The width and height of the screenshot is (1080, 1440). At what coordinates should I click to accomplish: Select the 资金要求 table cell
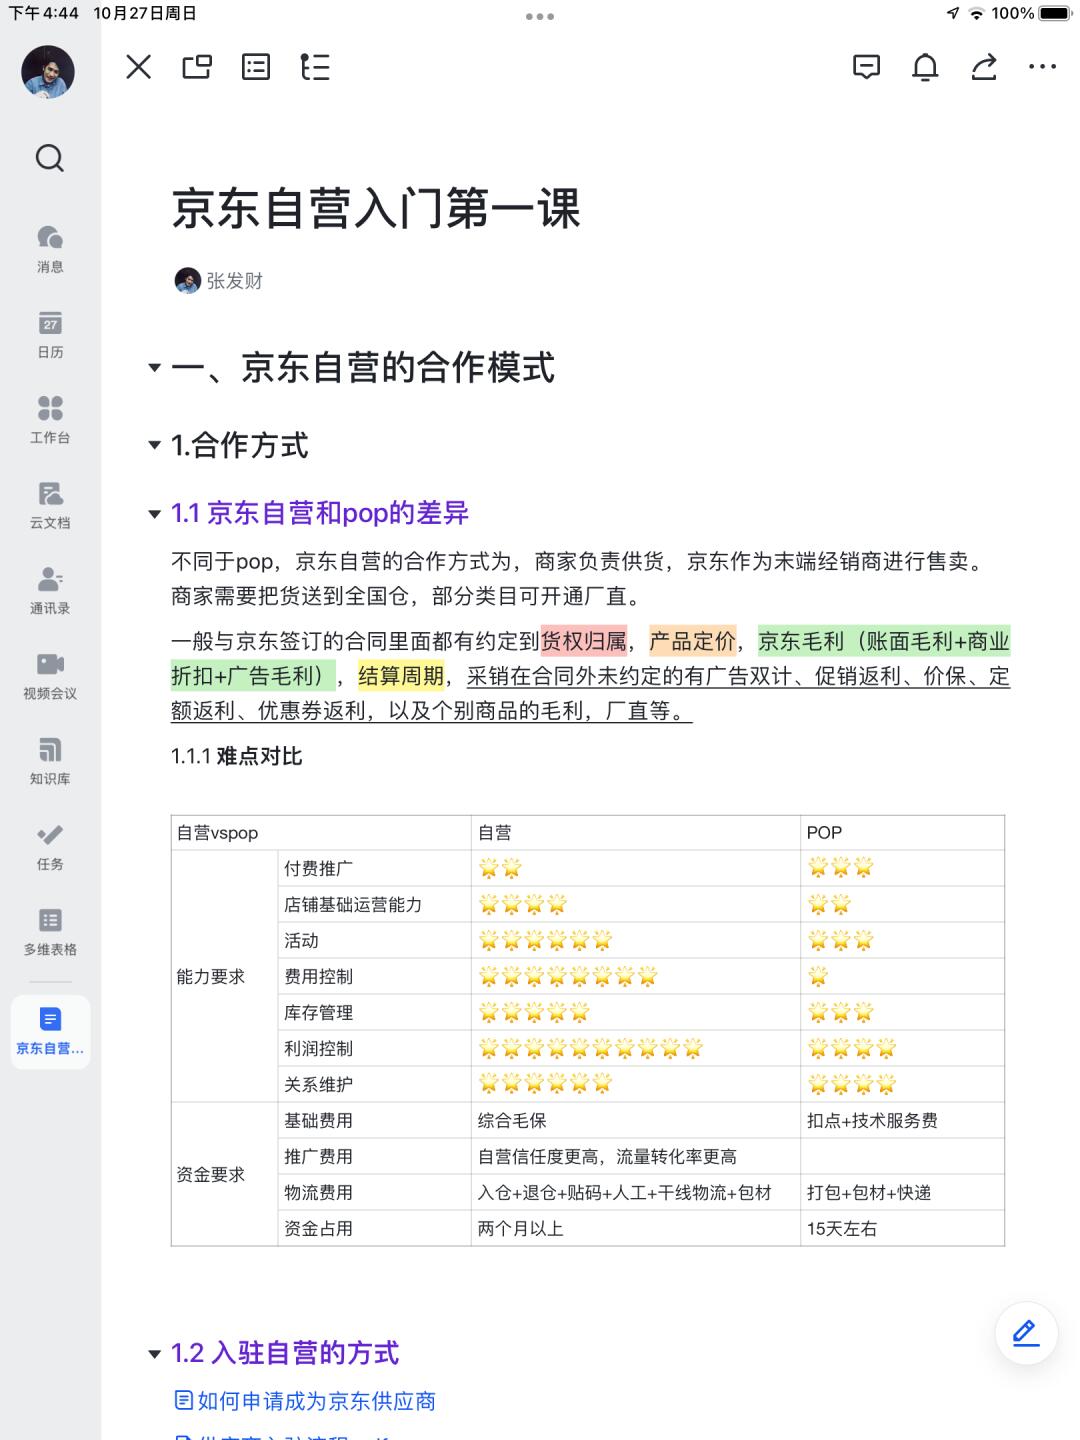click(224, 1174)
